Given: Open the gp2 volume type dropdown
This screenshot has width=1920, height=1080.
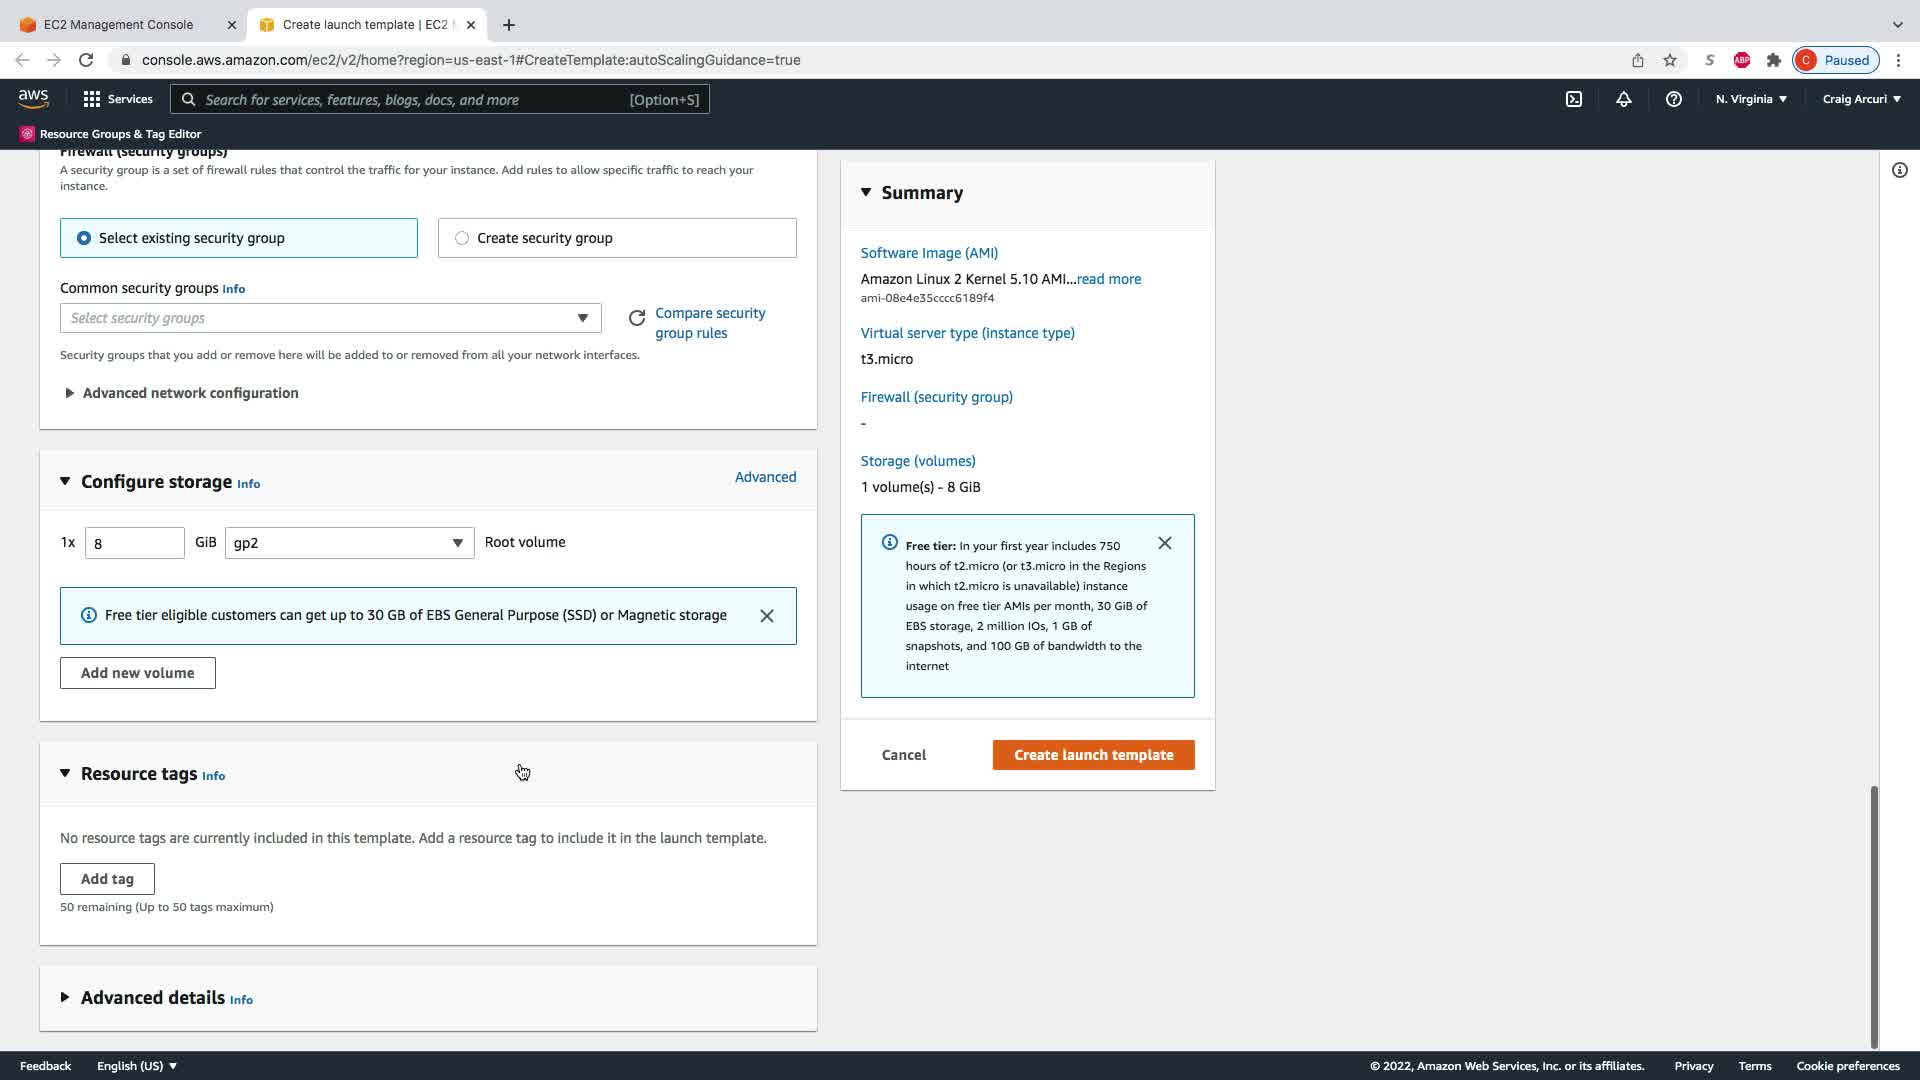Looking at the screenshot, I should tap(349, 543).
